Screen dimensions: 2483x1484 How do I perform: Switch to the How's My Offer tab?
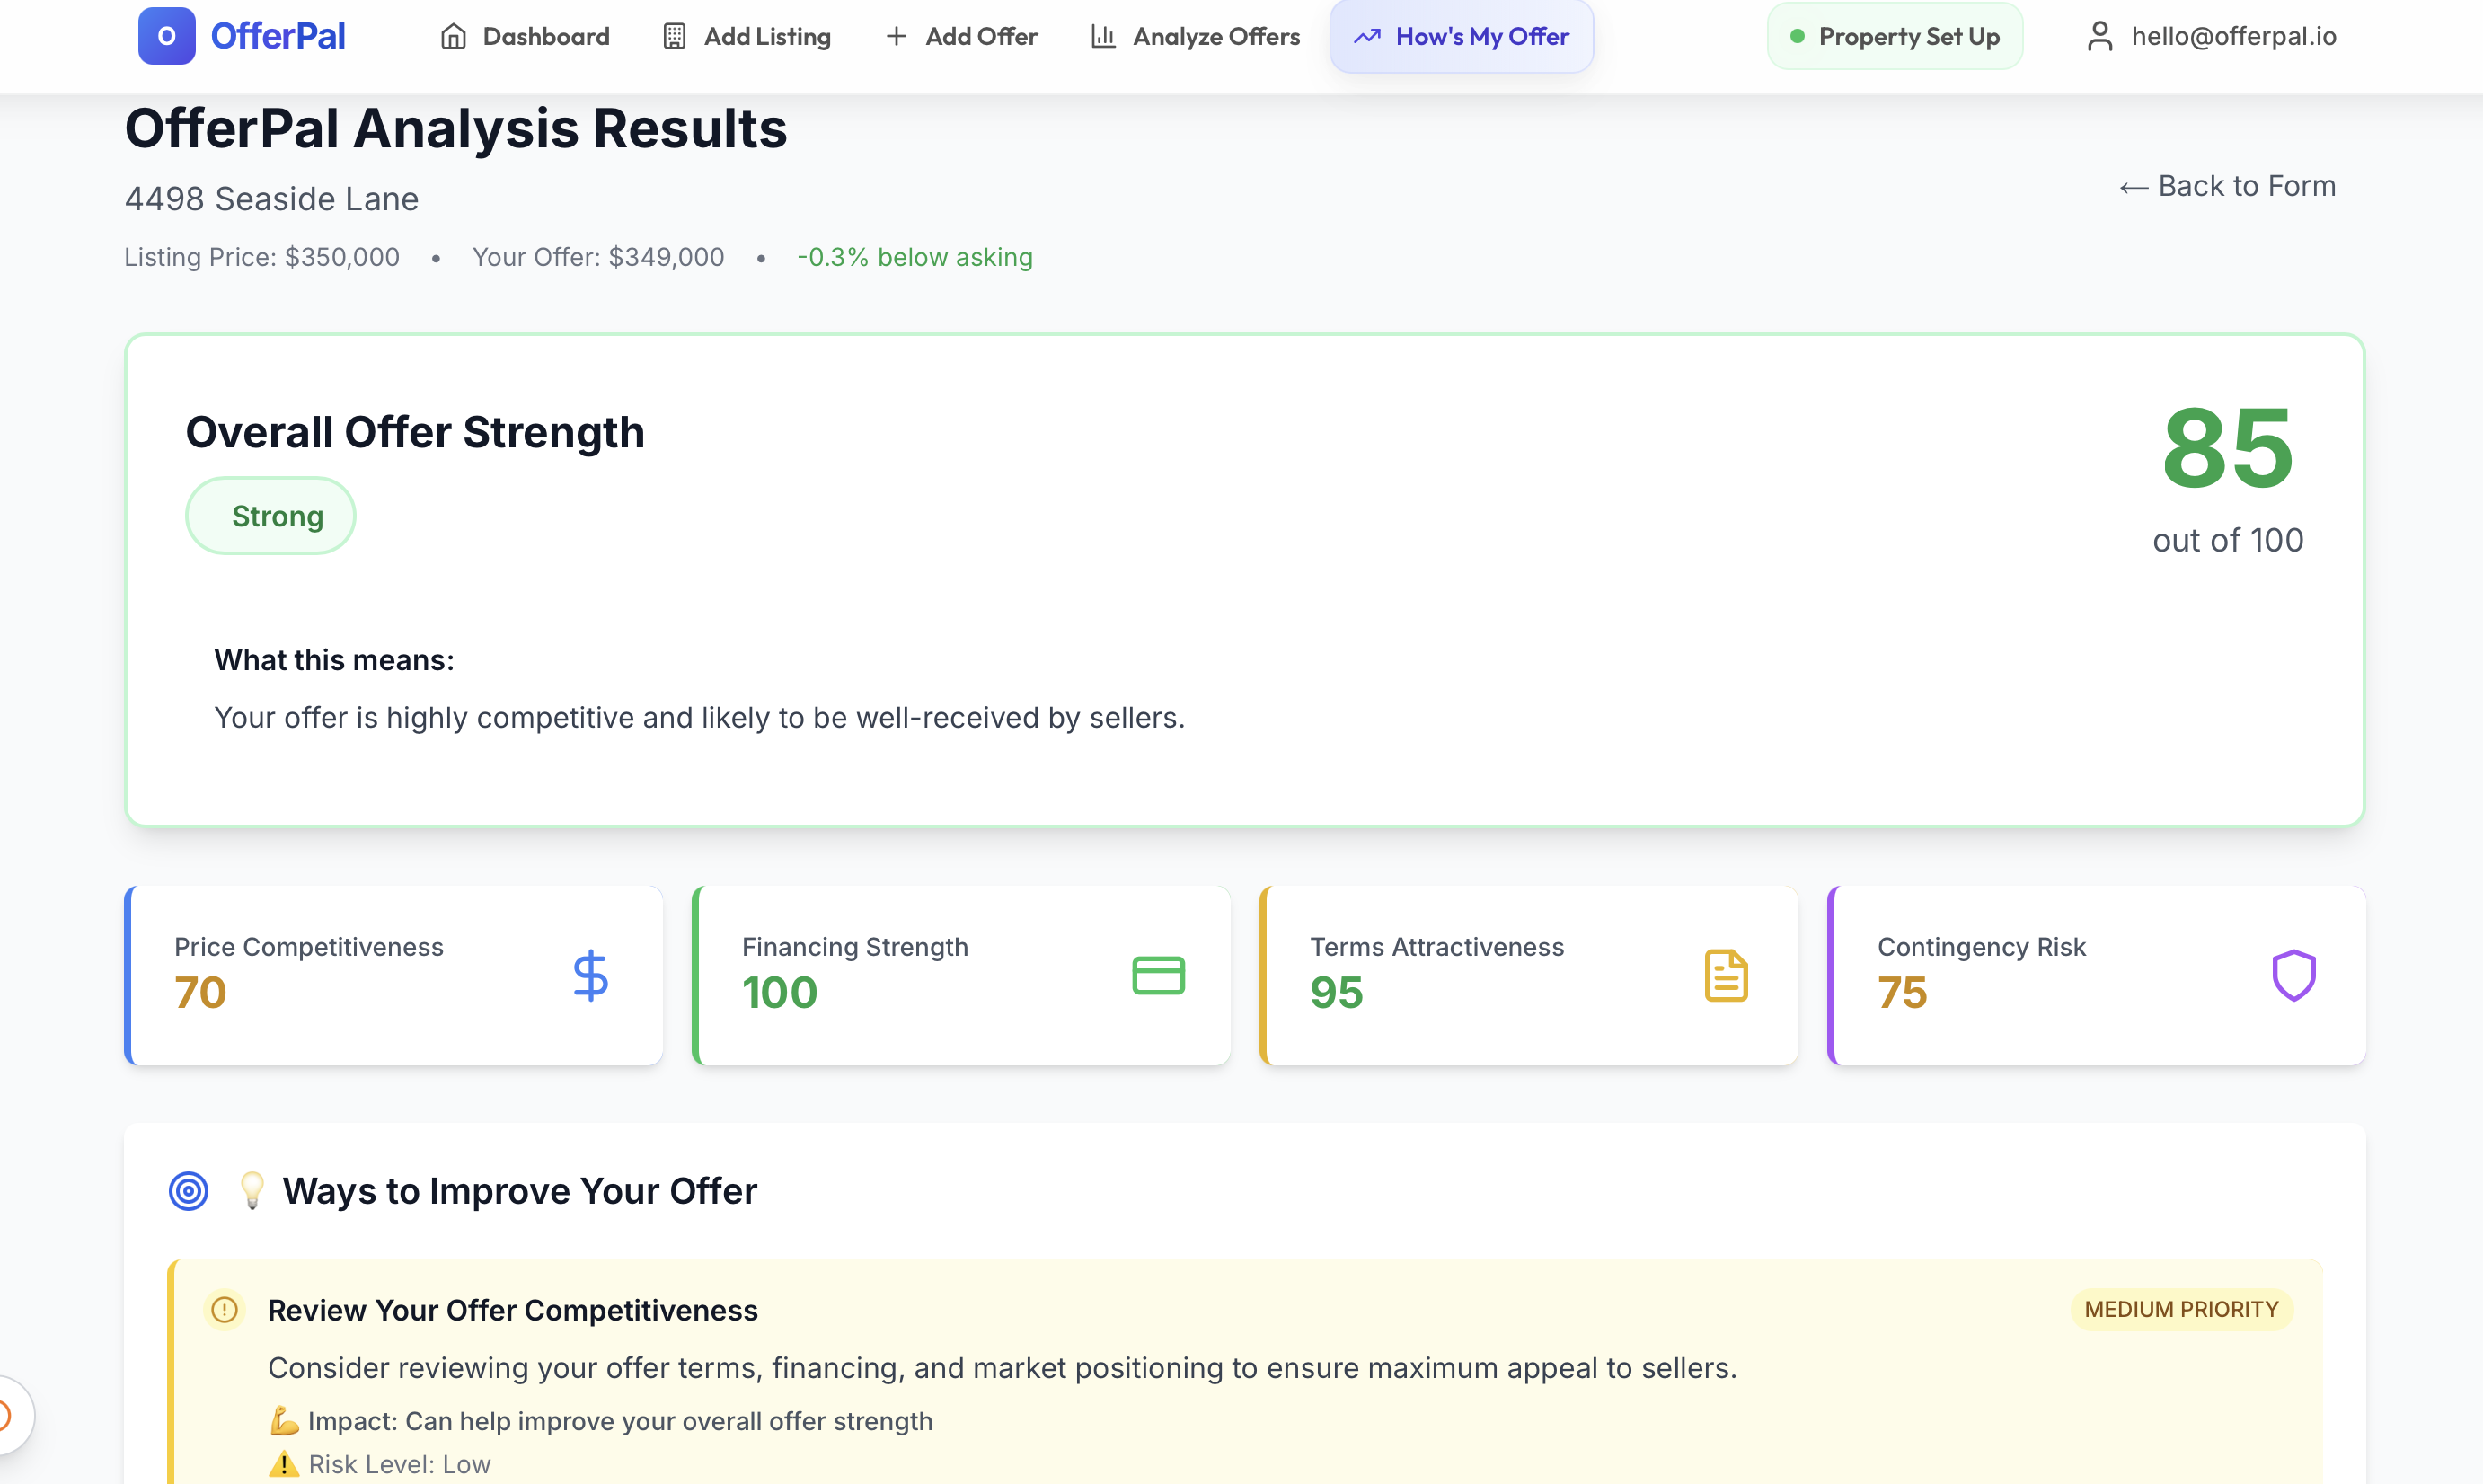1461,35
